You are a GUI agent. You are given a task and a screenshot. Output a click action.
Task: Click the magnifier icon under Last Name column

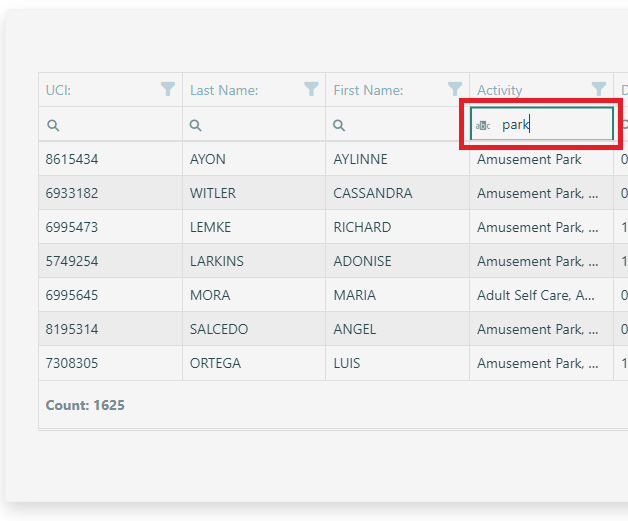tap(196, 125)
